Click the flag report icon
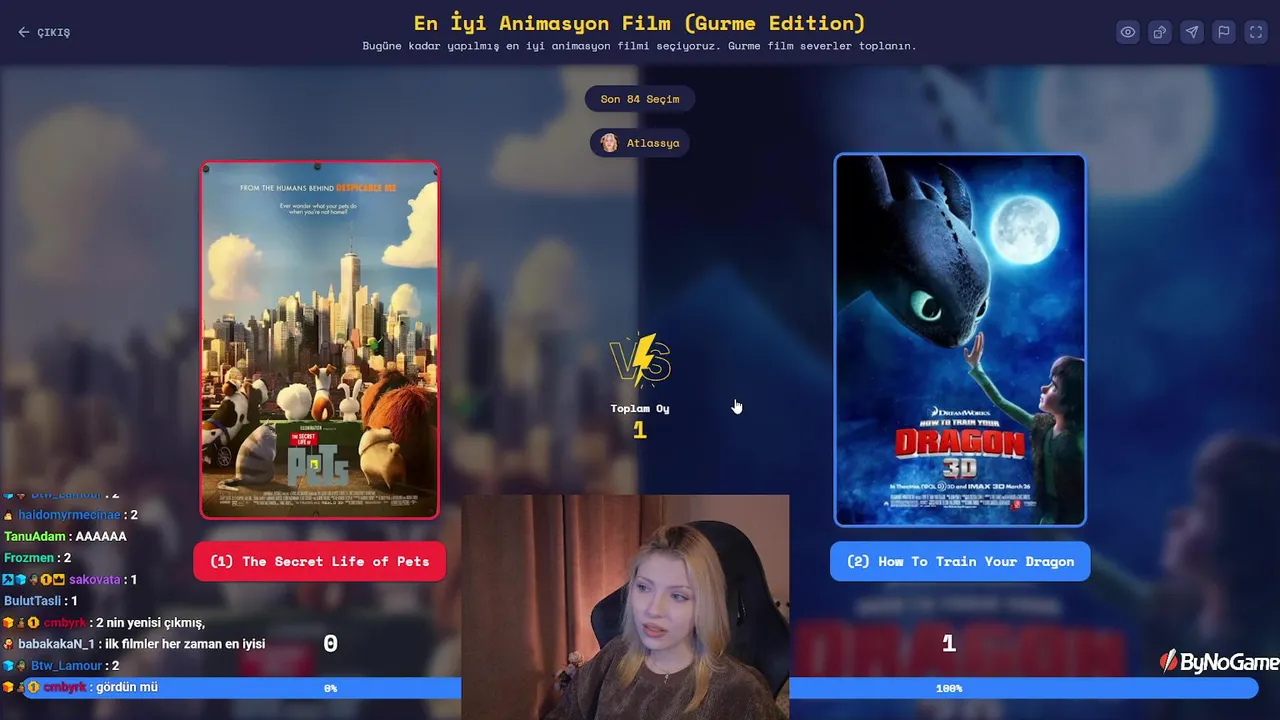Viewport: 1280px width, 720px height. pos(1224,32)
